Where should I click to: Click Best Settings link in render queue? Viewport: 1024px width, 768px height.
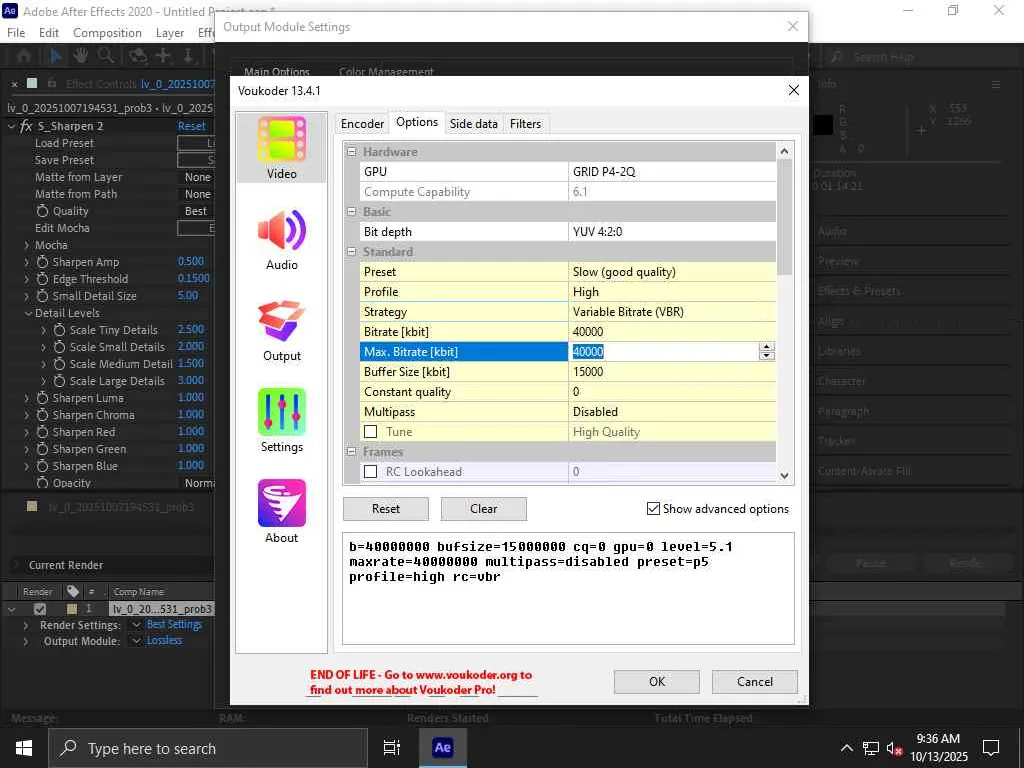point(174,624)
